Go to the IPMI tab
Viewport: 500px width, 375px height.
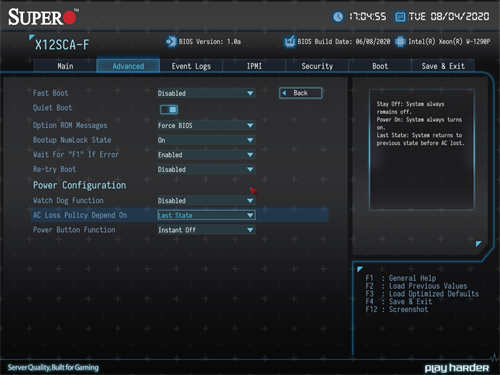(x=254, y=66)
